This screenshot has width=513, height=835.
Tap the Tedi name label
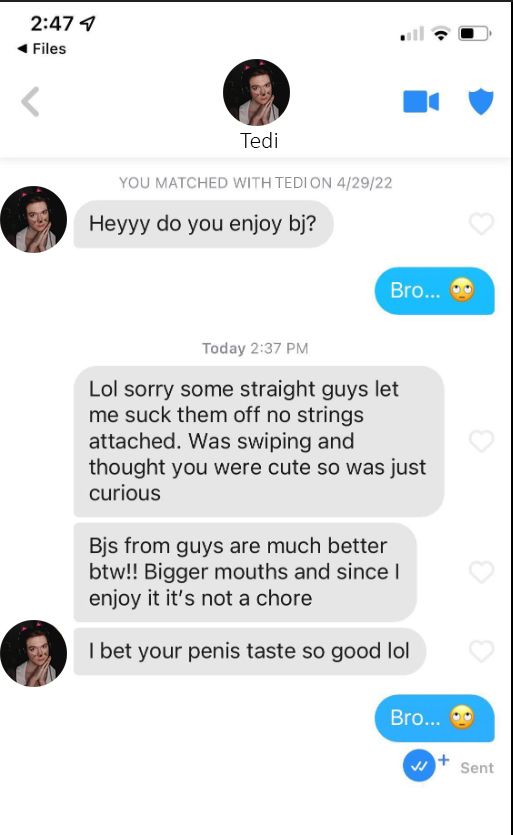[259, 141]
